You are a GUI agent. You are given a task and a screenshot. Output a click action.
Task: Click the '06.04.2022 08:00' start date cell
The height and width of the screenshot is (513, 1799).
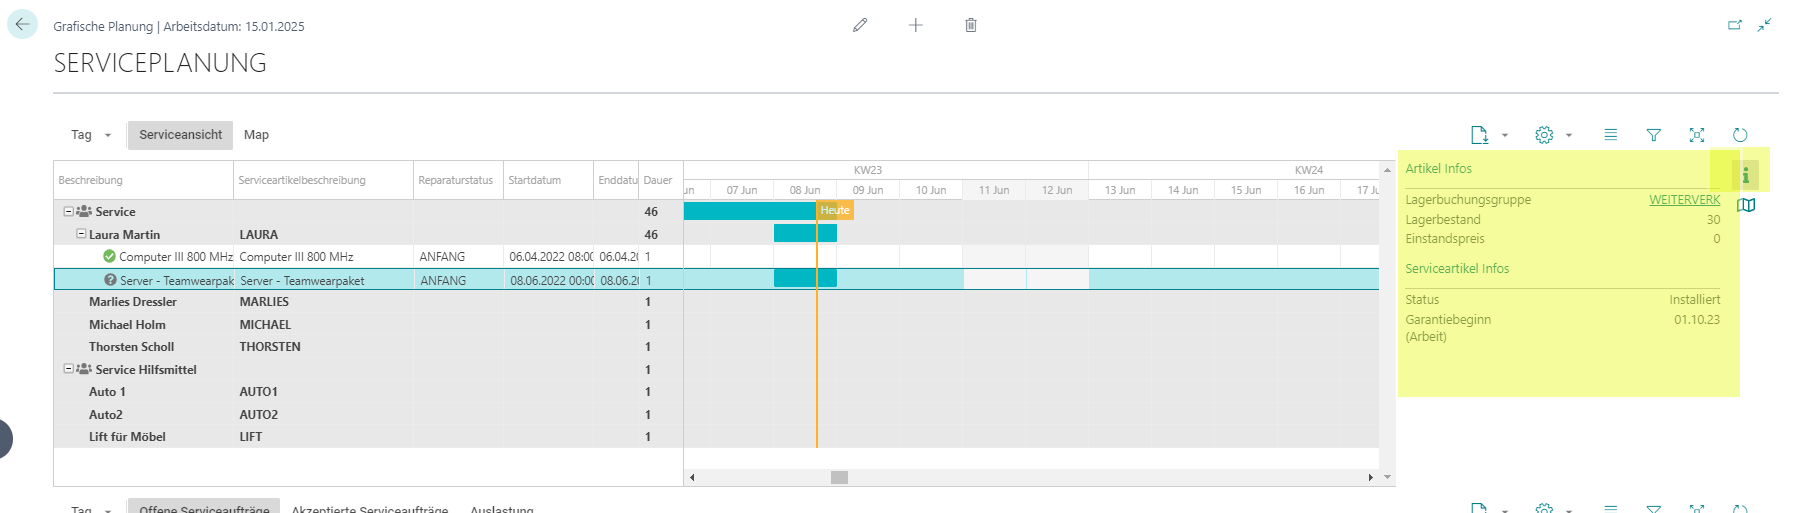pos(551,257)
